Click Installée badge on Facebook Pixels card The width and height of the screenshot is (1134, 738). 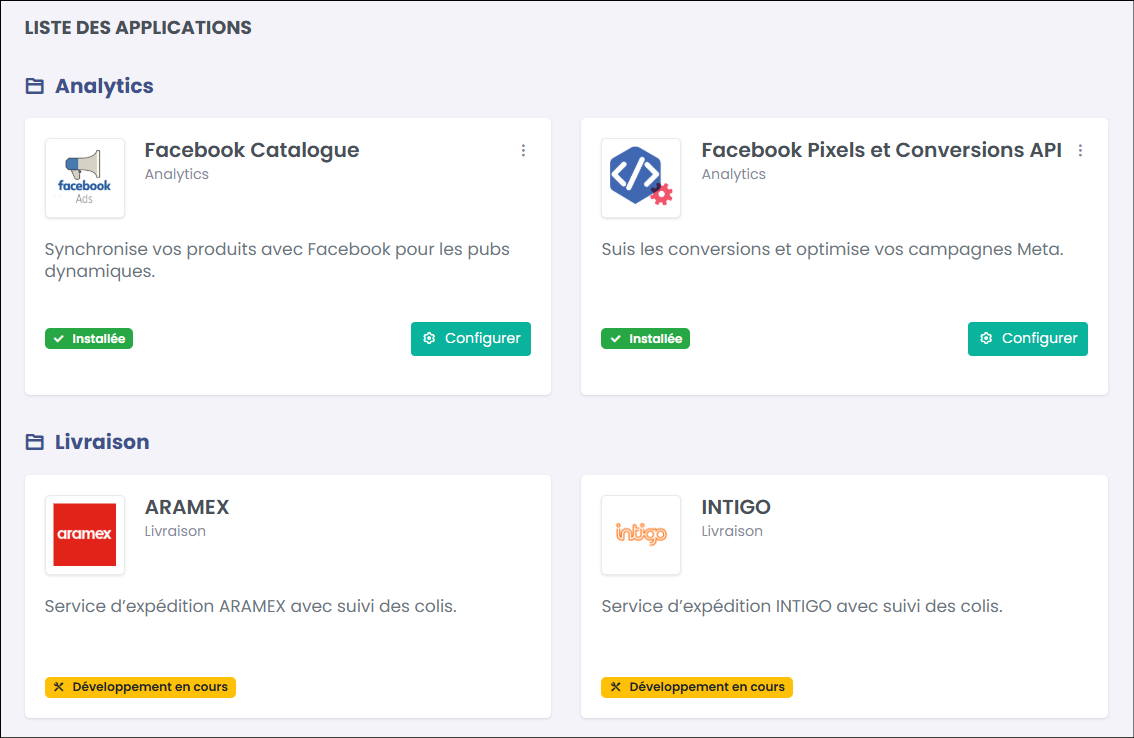(x=645, y=339)
